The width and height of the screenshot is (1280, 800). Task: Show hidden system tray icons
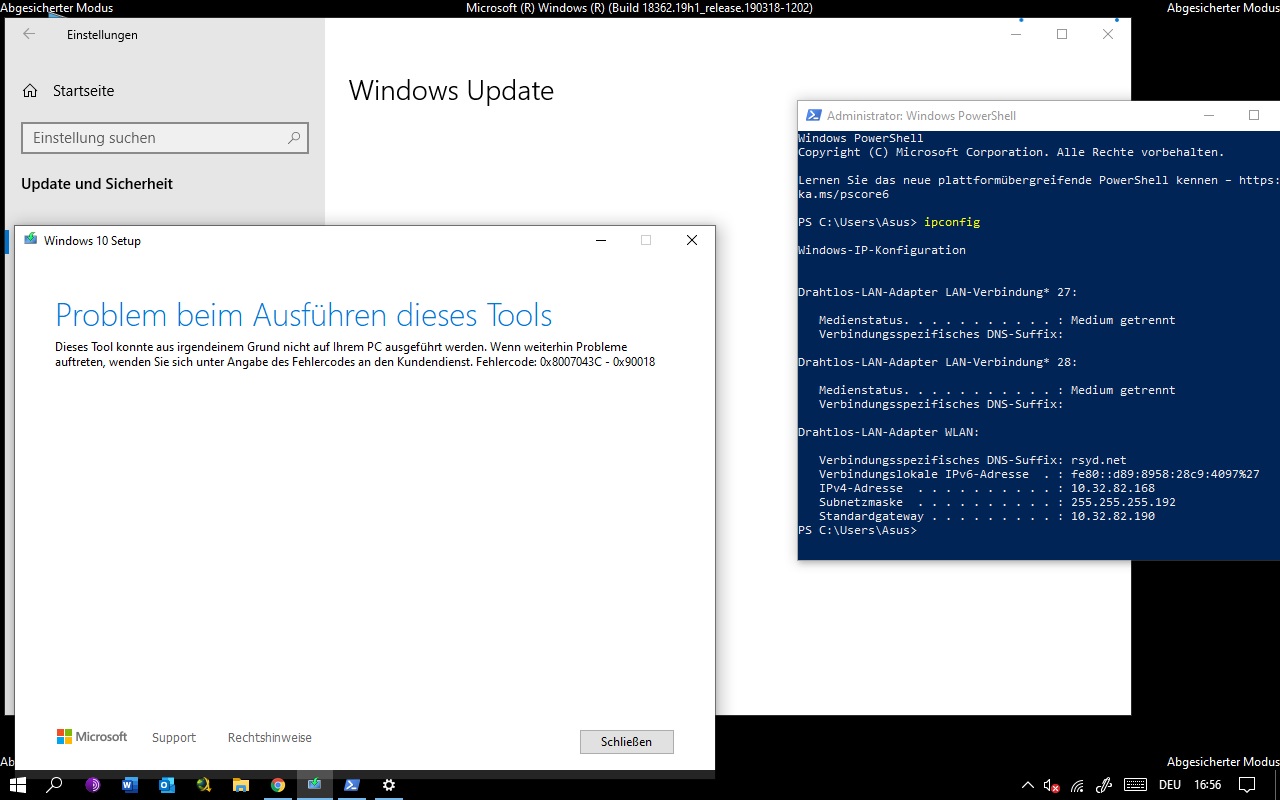1027,785
